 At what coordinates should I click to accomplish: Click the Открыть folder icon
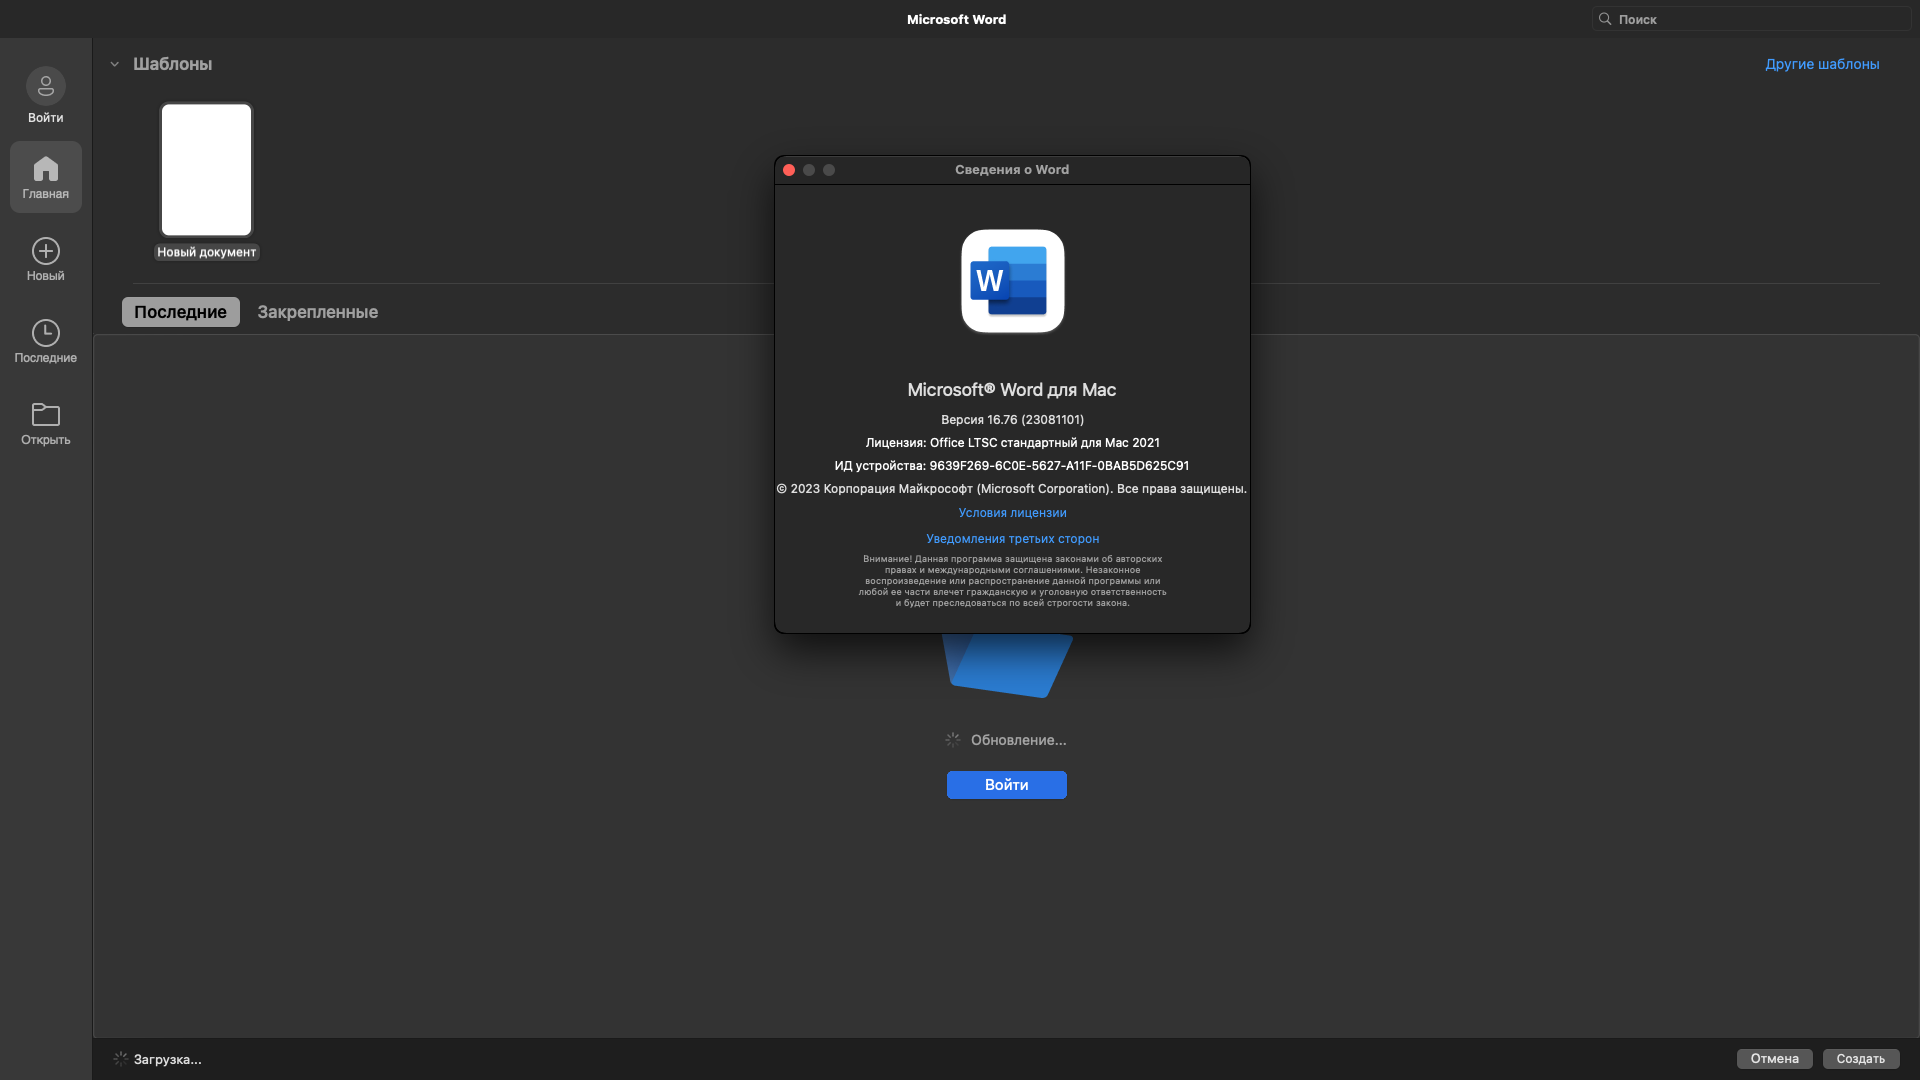[x=46, y=414]
